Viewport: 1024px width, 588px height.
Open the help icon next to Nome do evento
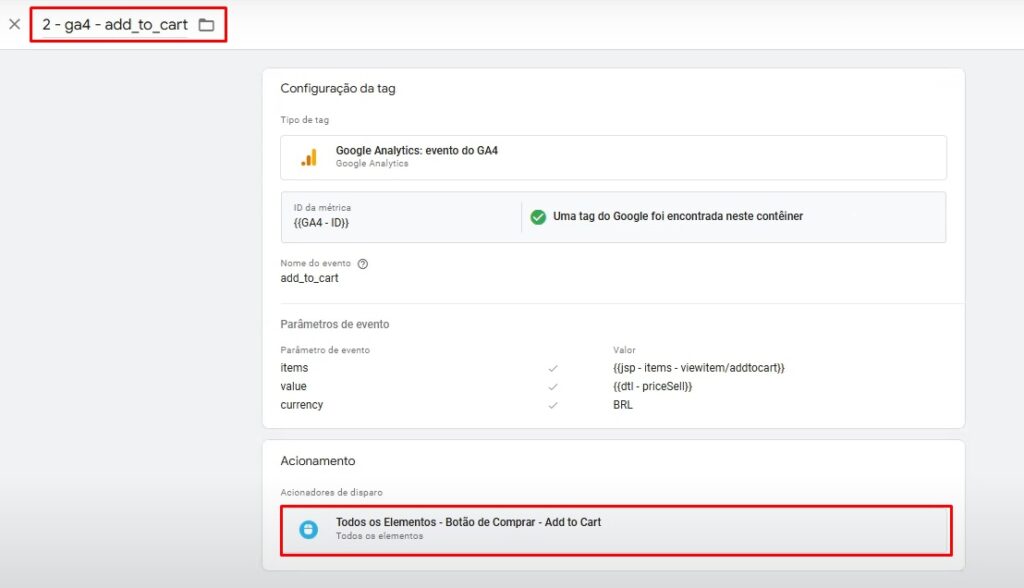coord(363,264)
